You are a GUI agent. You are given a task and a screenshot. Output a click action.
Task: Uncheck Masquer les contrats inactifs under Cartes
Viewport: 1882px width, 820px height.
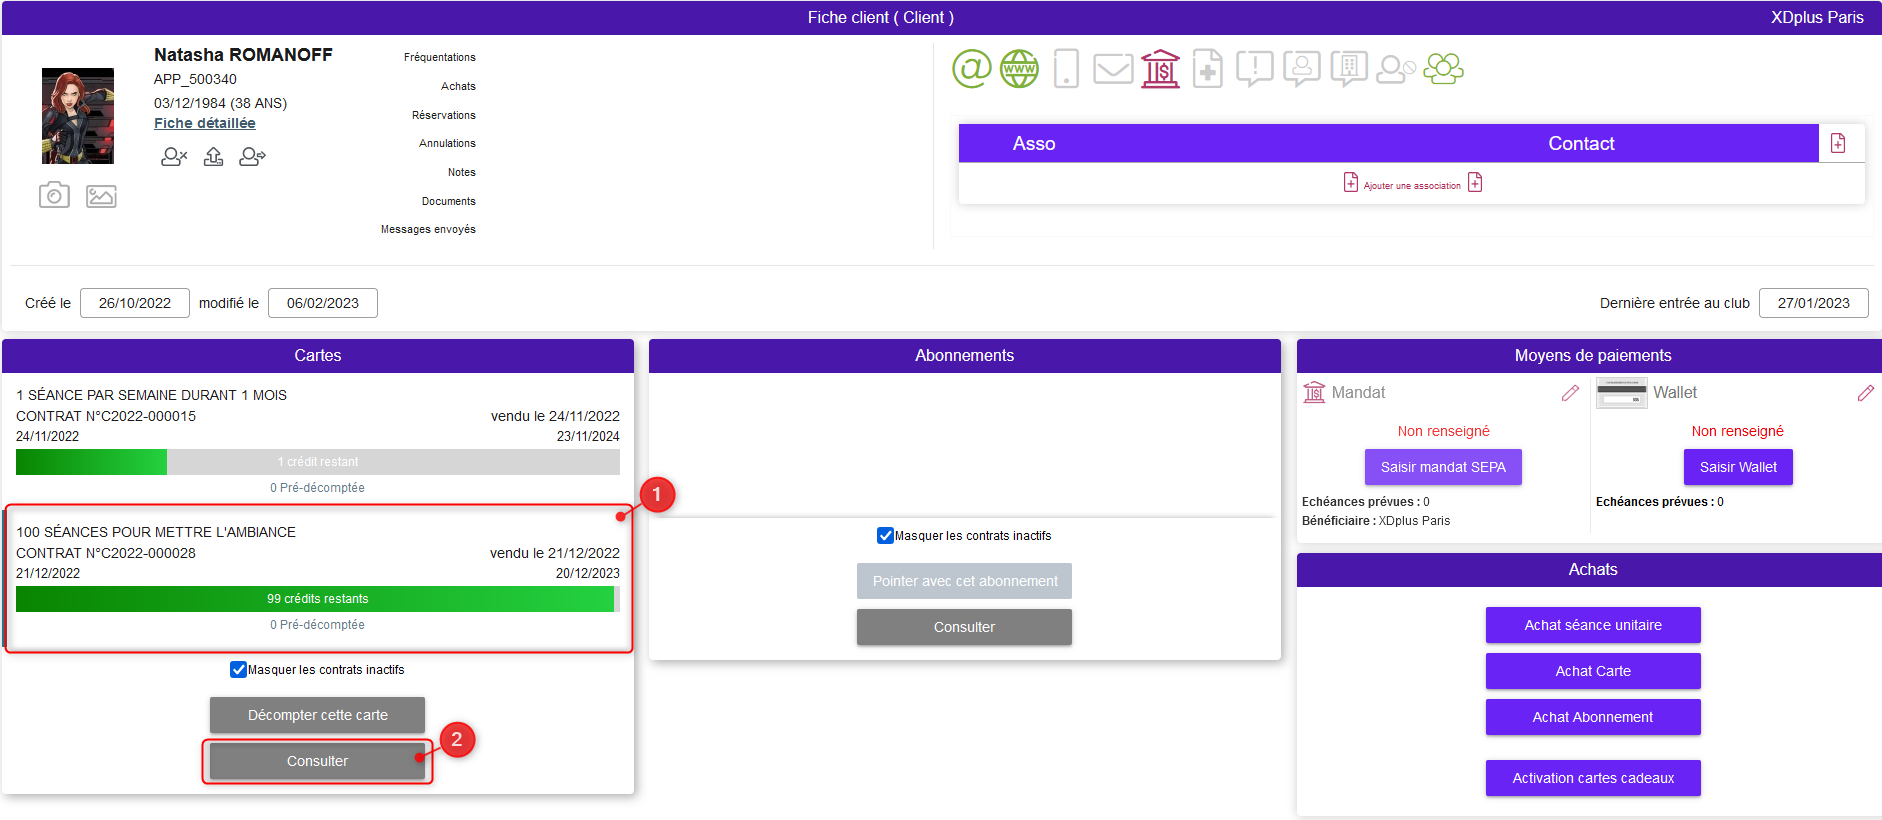click(239, 670)
